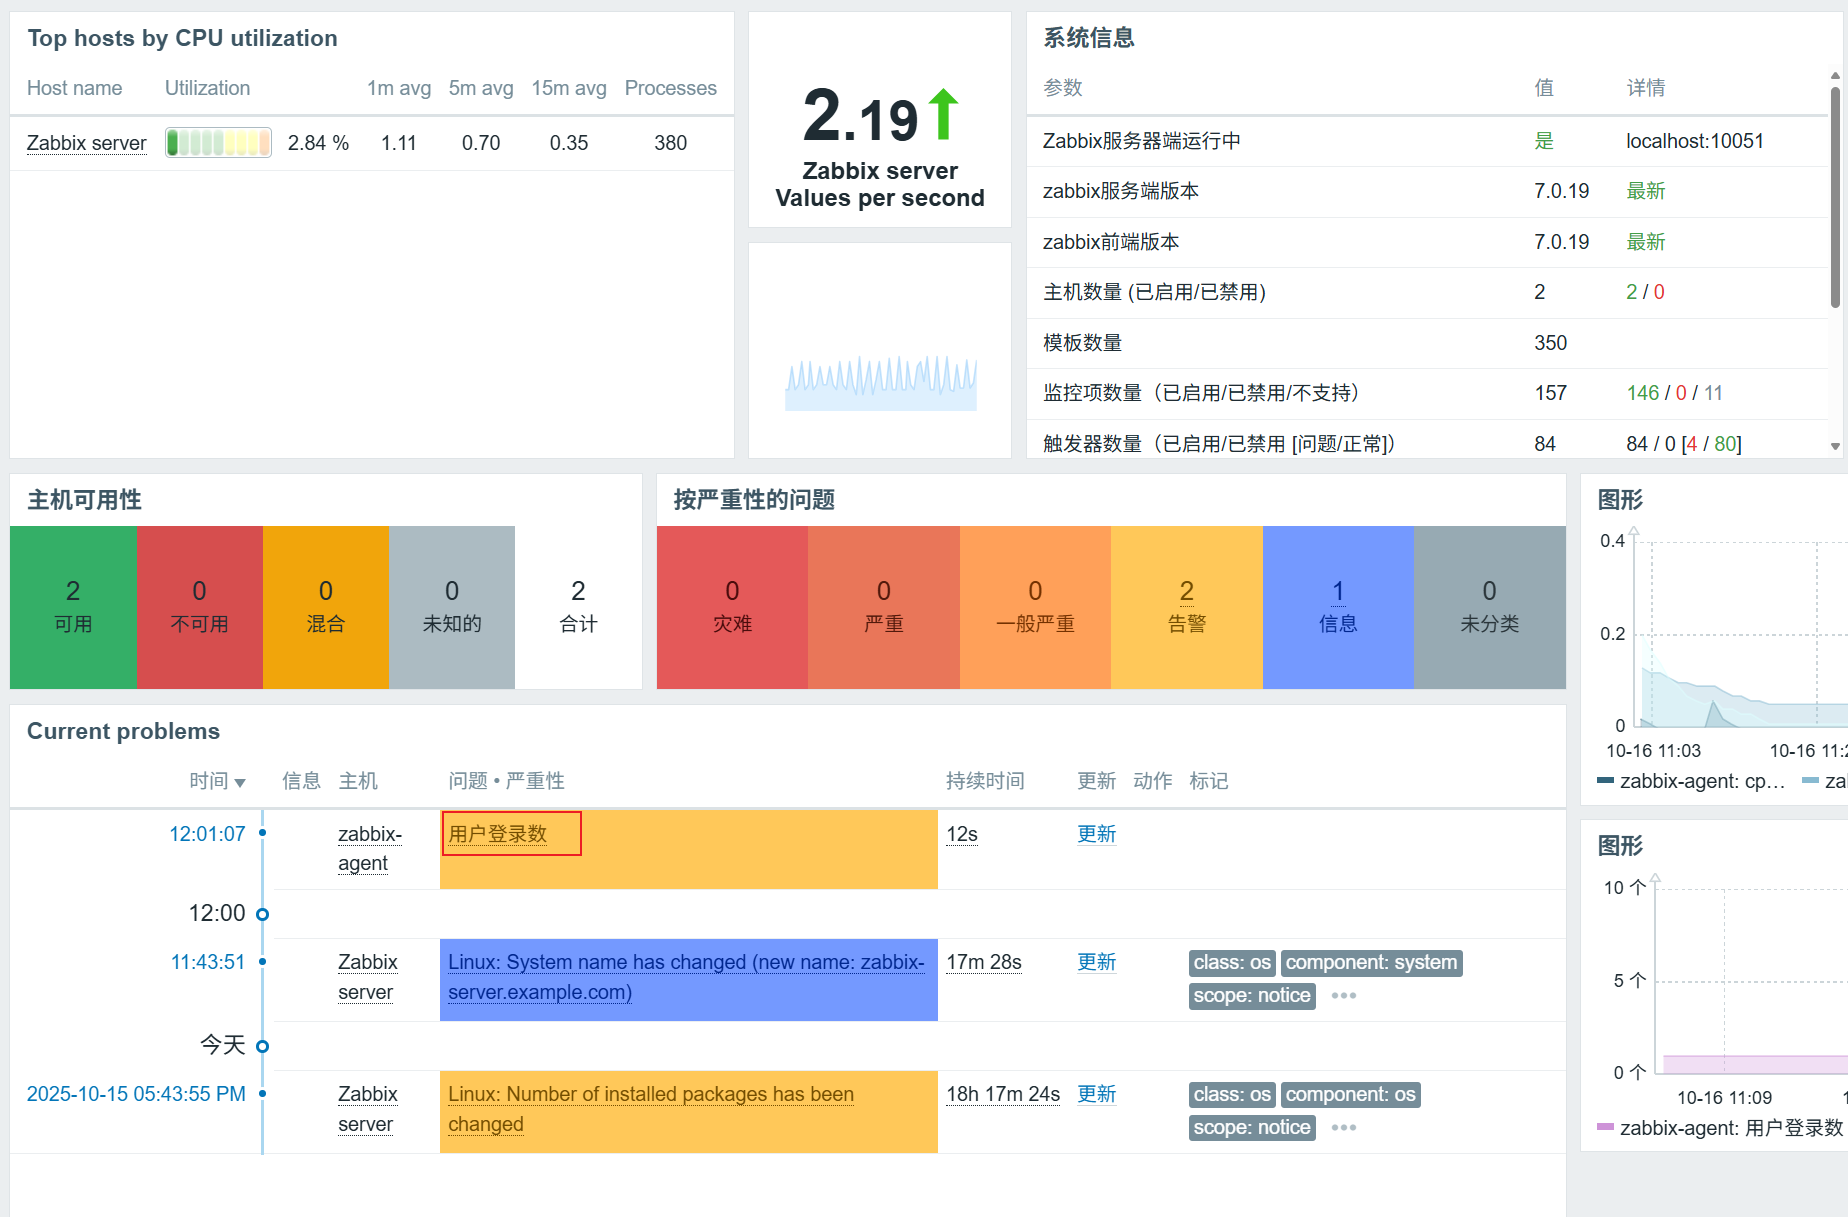Sort problems by the time column header
Screen dimensions: 1848x1217
click(217, 781)
